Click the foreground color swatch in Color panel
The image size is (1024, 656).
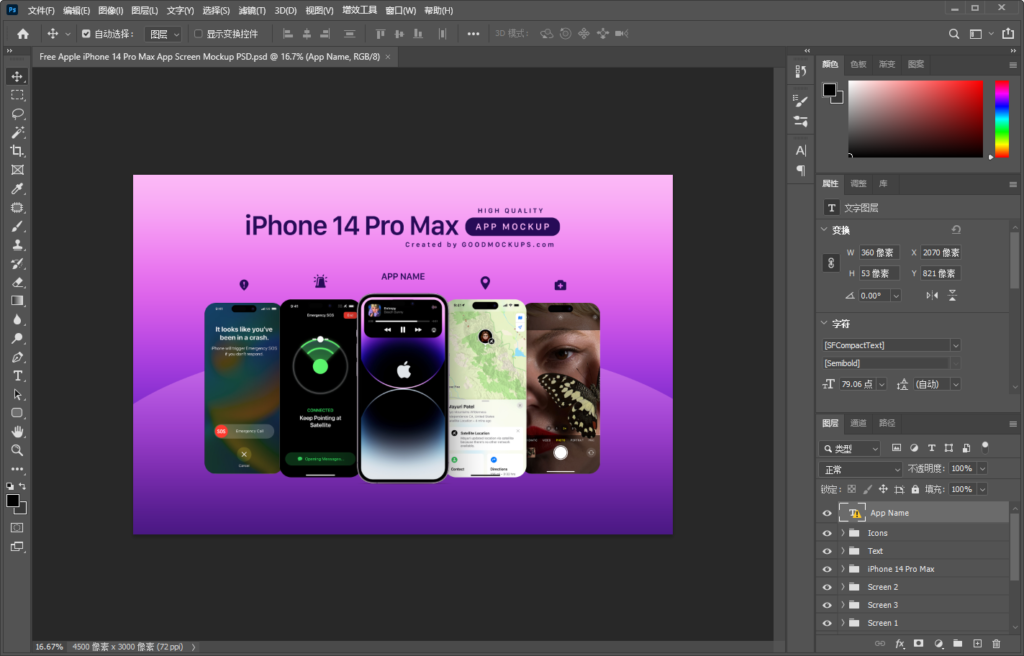(x=829, y=90)
